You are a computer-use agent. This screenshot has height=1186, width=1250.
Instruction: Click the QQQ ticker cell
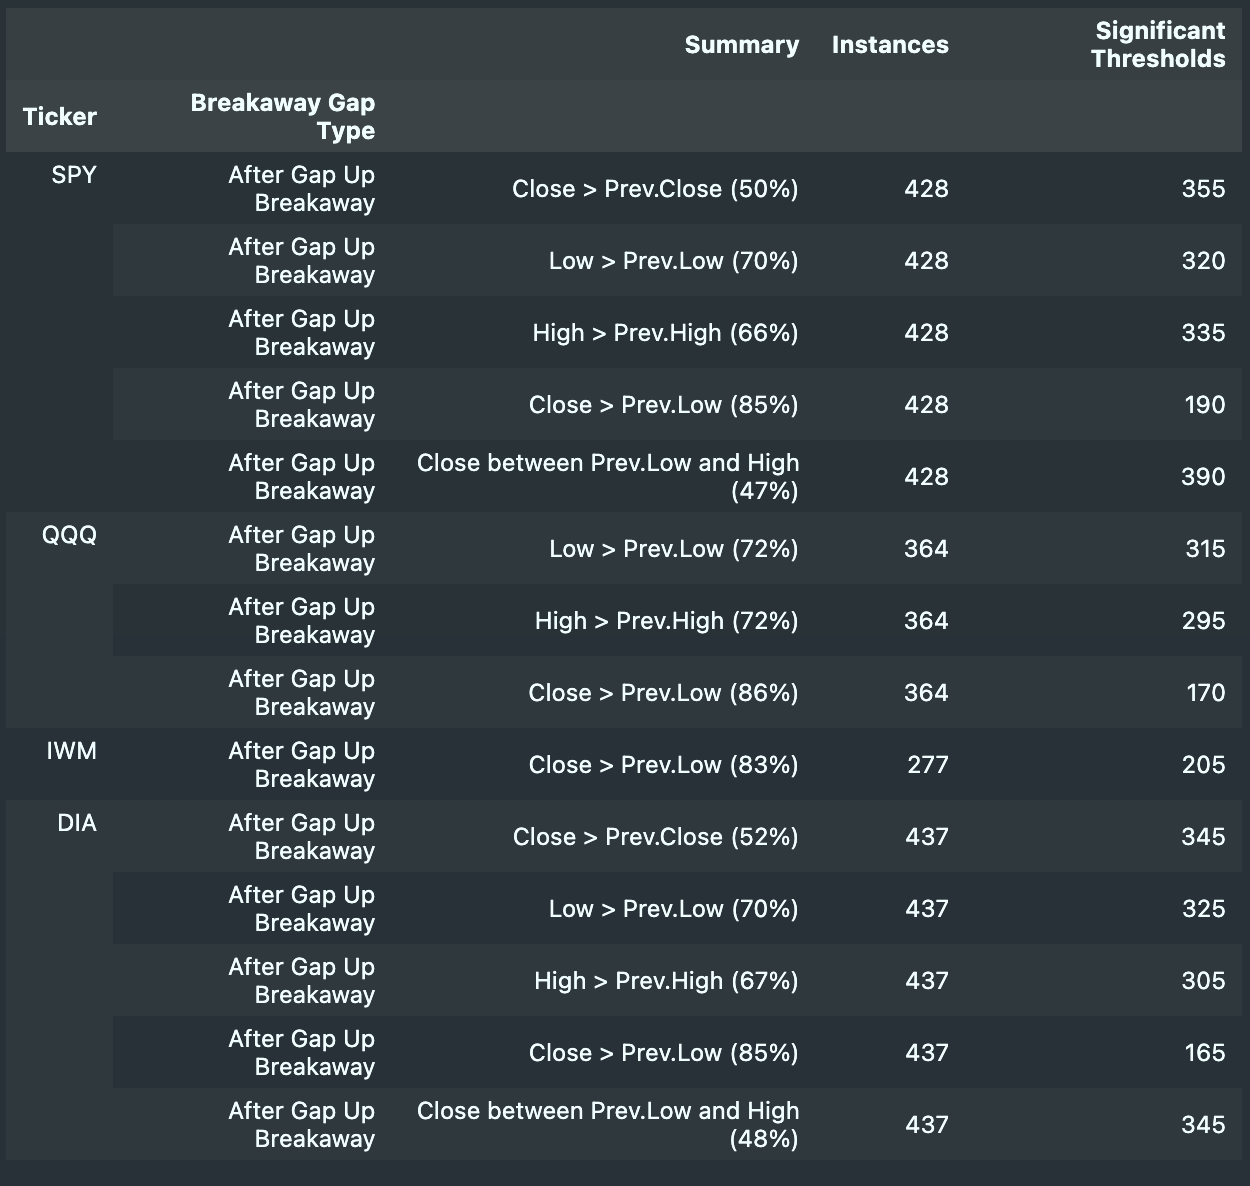[69, 535]
